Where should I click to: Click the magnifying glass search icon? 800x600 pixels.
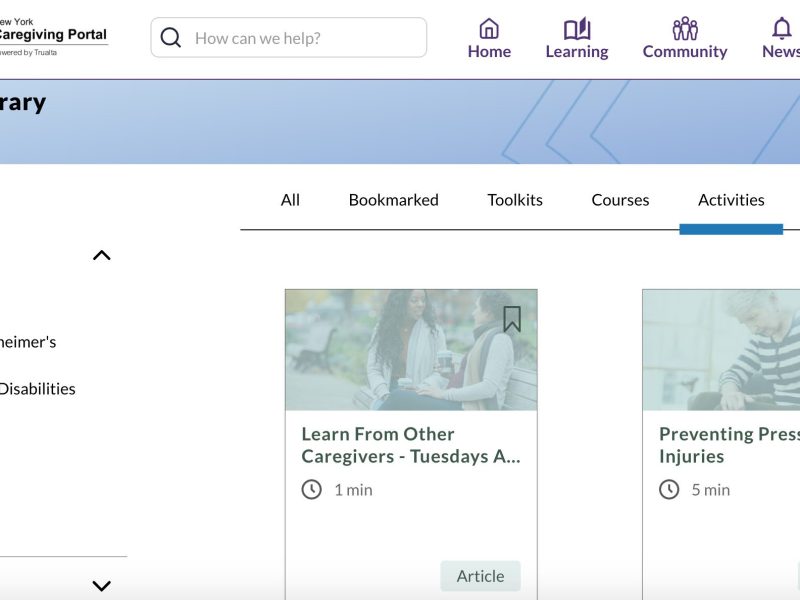tap(171, 38)
